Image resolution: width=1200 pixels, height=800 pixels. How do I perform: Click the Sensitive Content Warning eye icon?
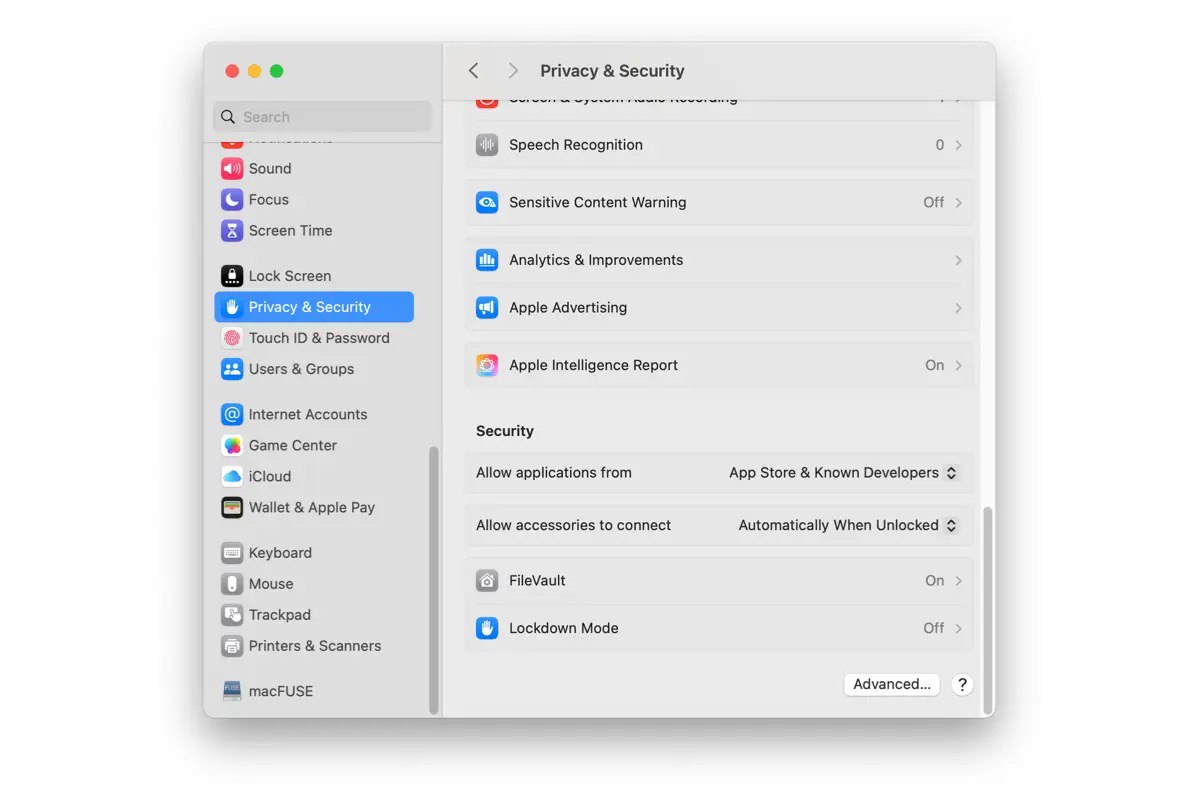487,202
